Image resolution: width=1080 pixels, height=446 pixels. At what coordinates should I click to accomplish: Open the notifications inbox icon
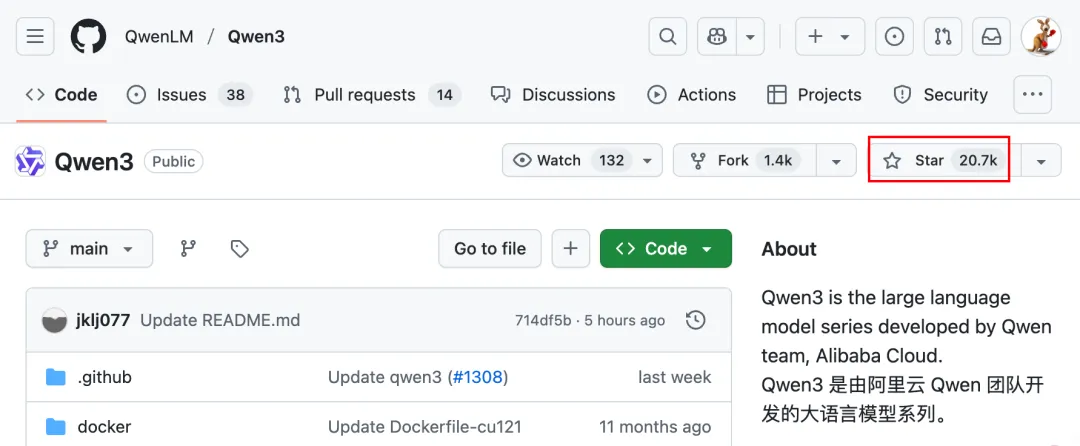click(x=991, y=36)
